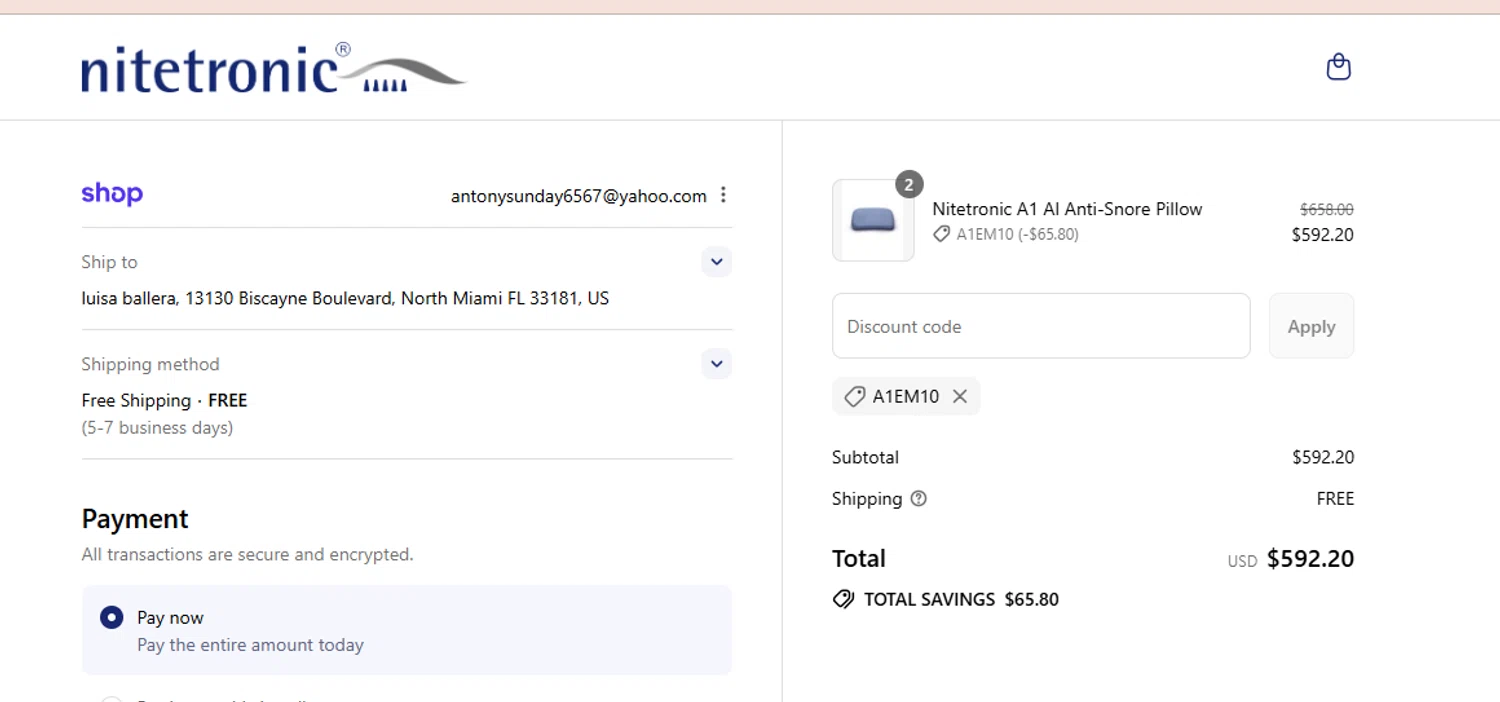Screen dimensions: 1500x702
Task: Click the email antonysunday6567@yahoo.com
Action: point(579,196)
